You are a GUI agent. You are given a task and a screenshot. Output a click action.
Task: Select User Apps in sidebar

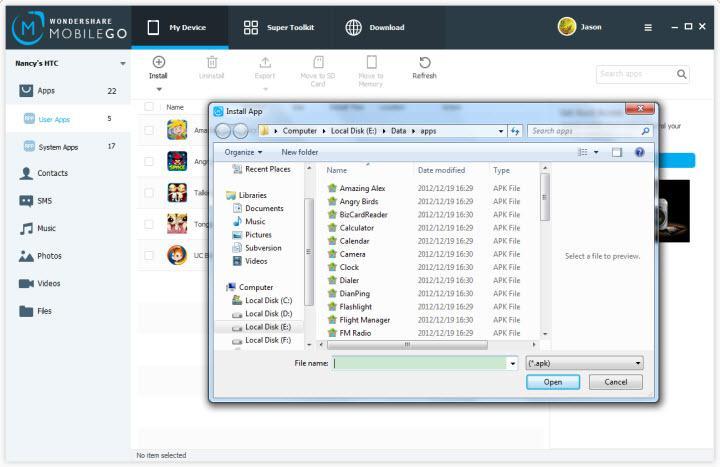tap(68, 119)
